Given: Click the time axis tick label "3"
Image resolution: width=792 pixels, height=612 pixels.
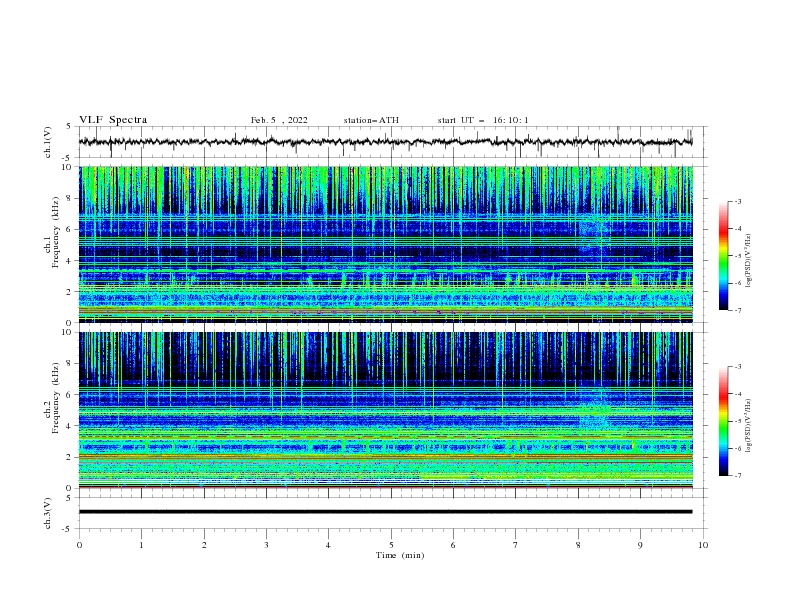Looking at the screenshot, I should pos(266,545).
